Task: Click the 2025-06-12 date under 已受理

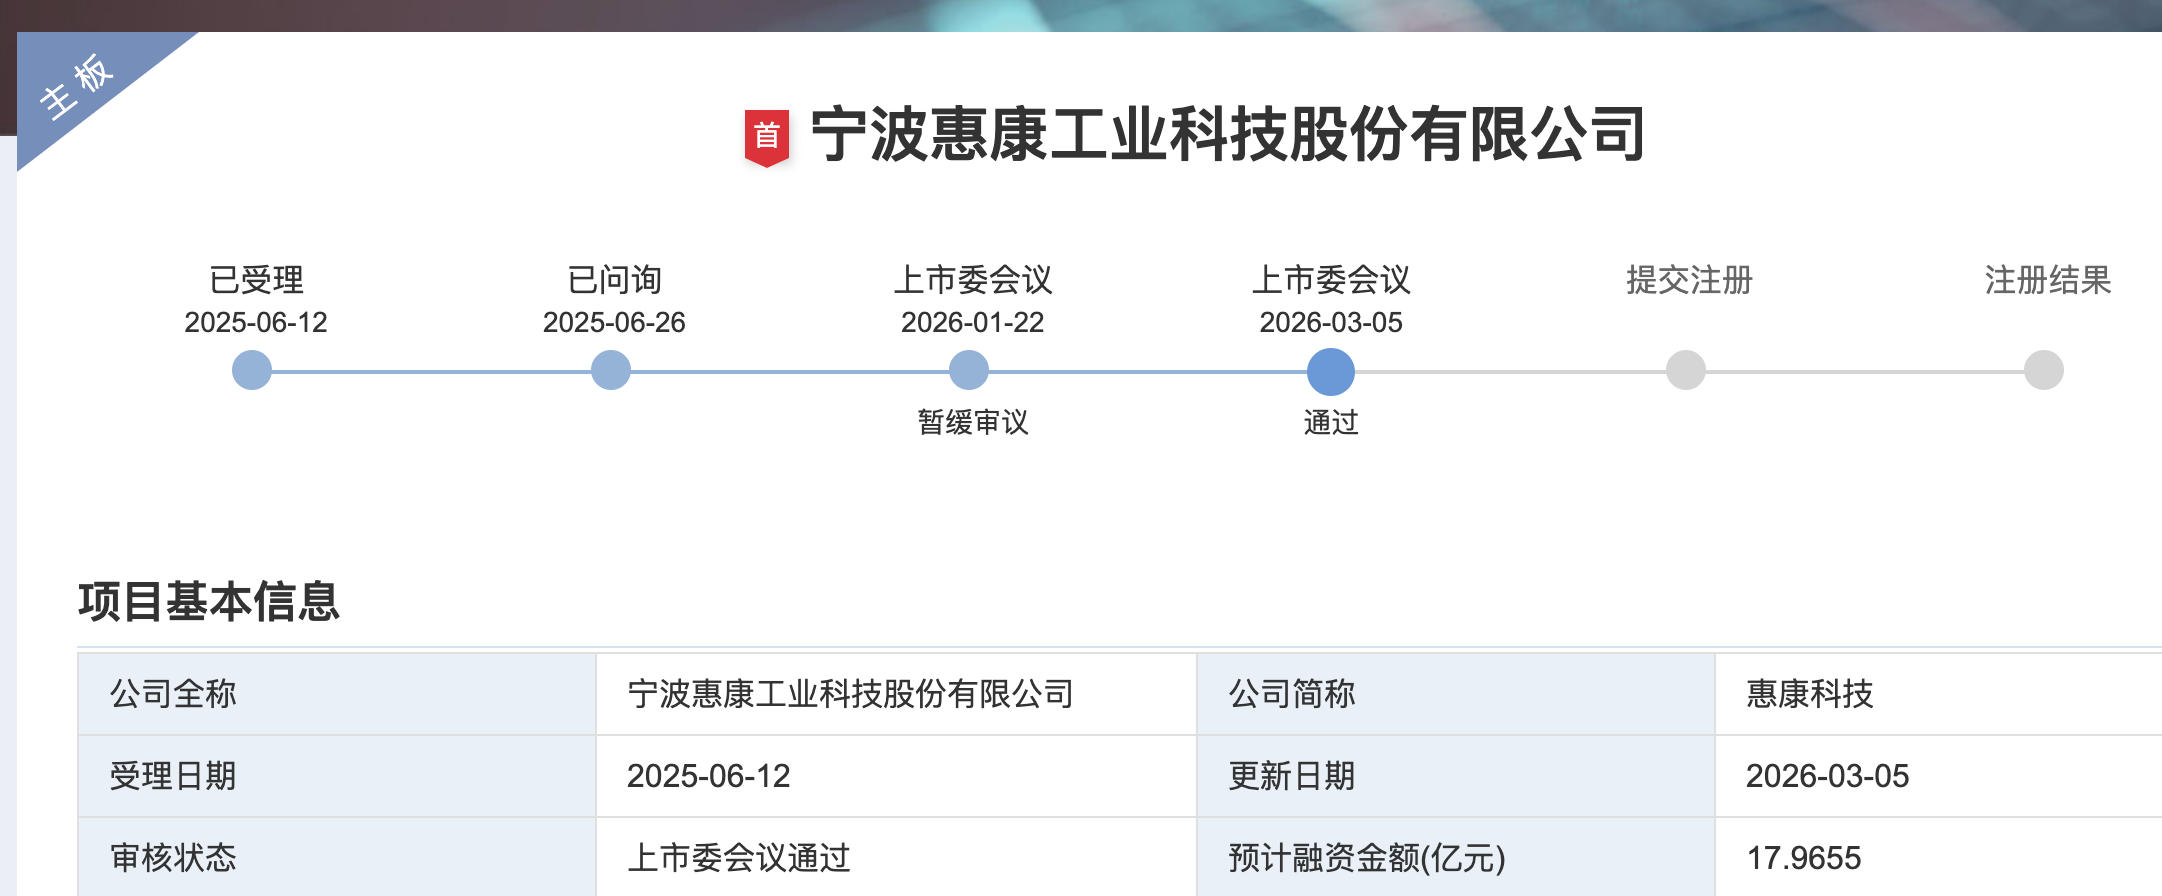Action: [x=256, y=322]
